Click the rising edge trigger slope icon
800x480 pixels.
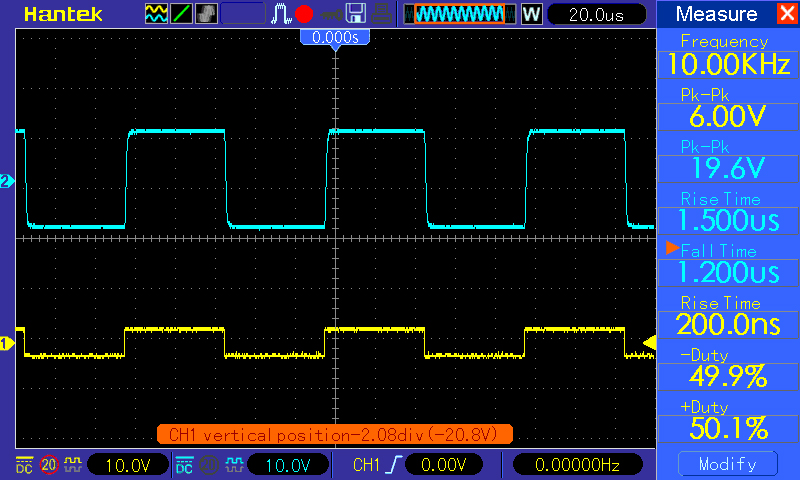tap(393, 465)
